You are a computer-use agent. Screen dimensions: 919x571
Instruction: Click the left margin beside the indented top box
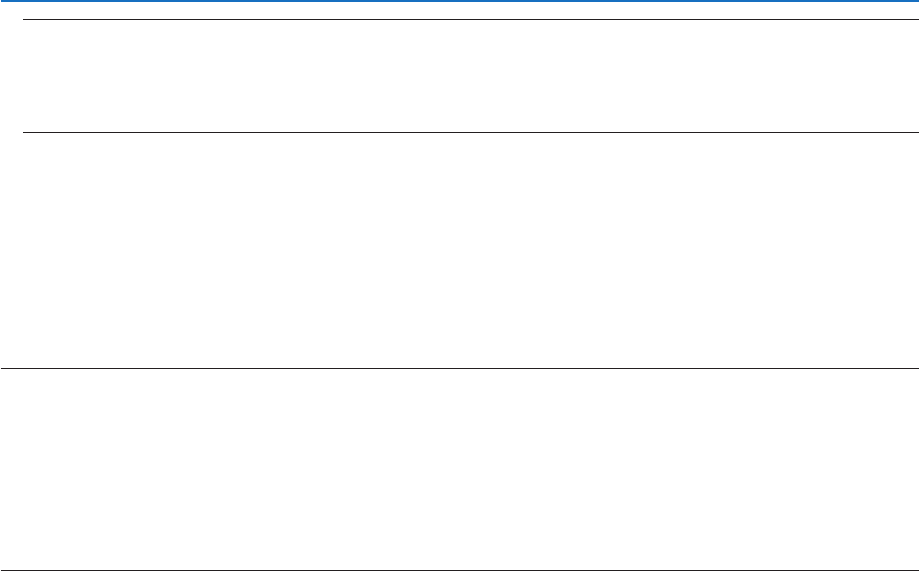tap(11, 76)
